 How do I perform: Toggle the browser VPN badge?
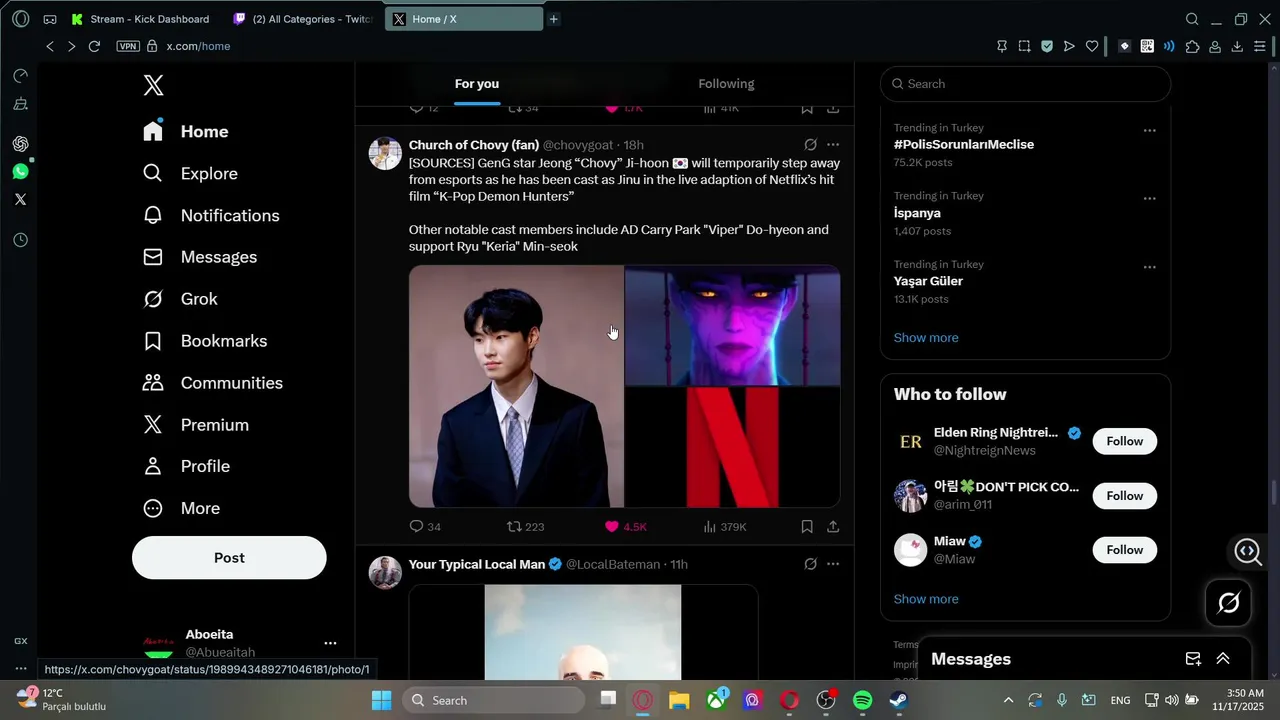(x=128, y=46)
